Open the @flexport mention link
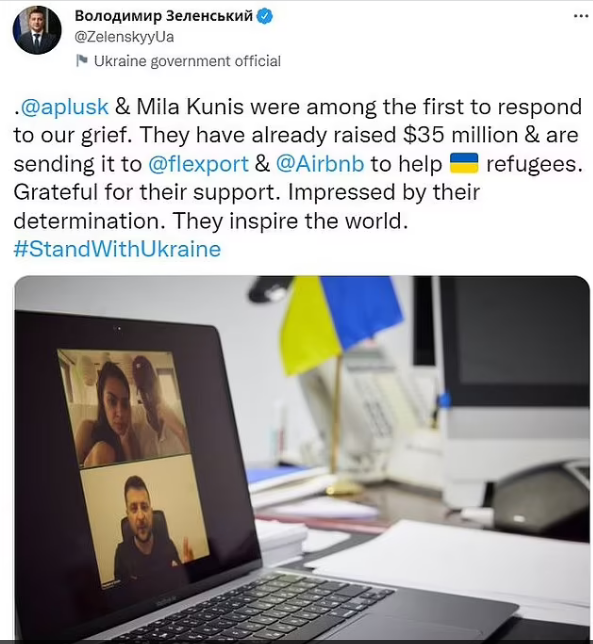 pyautogui.click(x=198, y=164)
